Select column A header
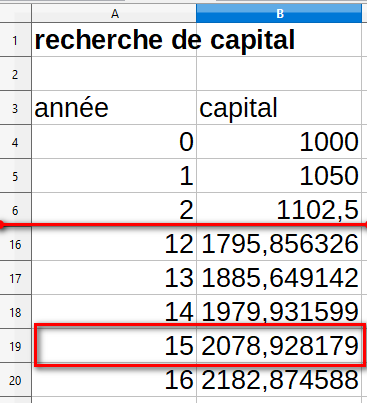Viewport: 367px width, 403px height. click(114, 14)
